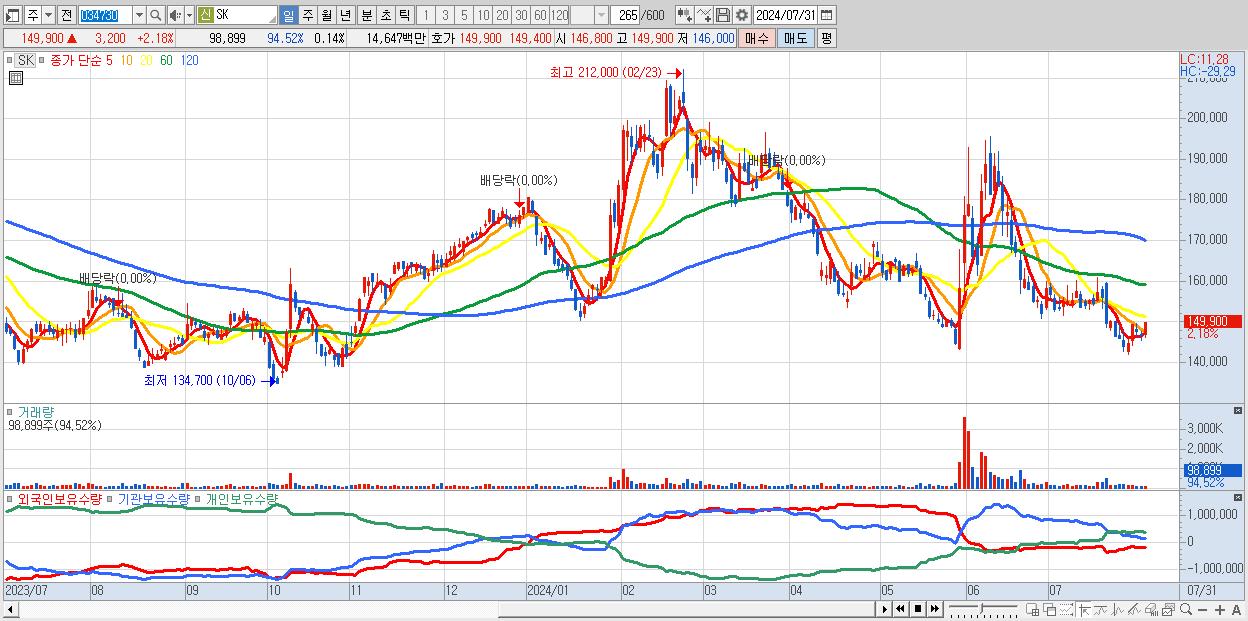Click the speaker sound icon
This screenshot has height=621, width=1248.
[x=175, y=15]
